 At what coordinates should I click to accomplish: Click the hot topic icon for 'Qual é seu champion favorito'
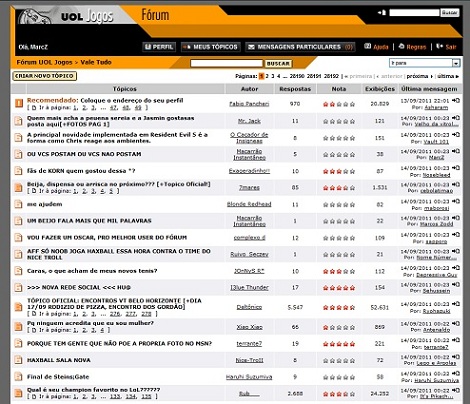18,393
